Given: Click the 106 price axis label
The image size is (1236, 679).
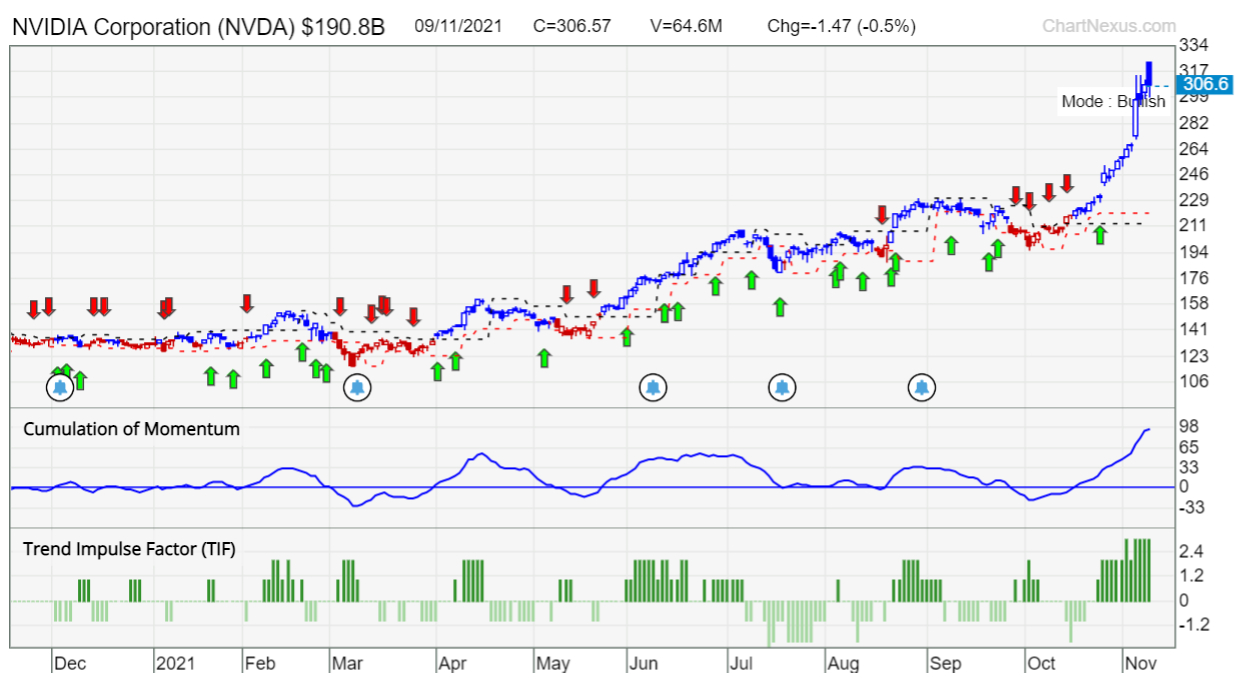Looking at the screenshot, I should (x=1193, y=381).
